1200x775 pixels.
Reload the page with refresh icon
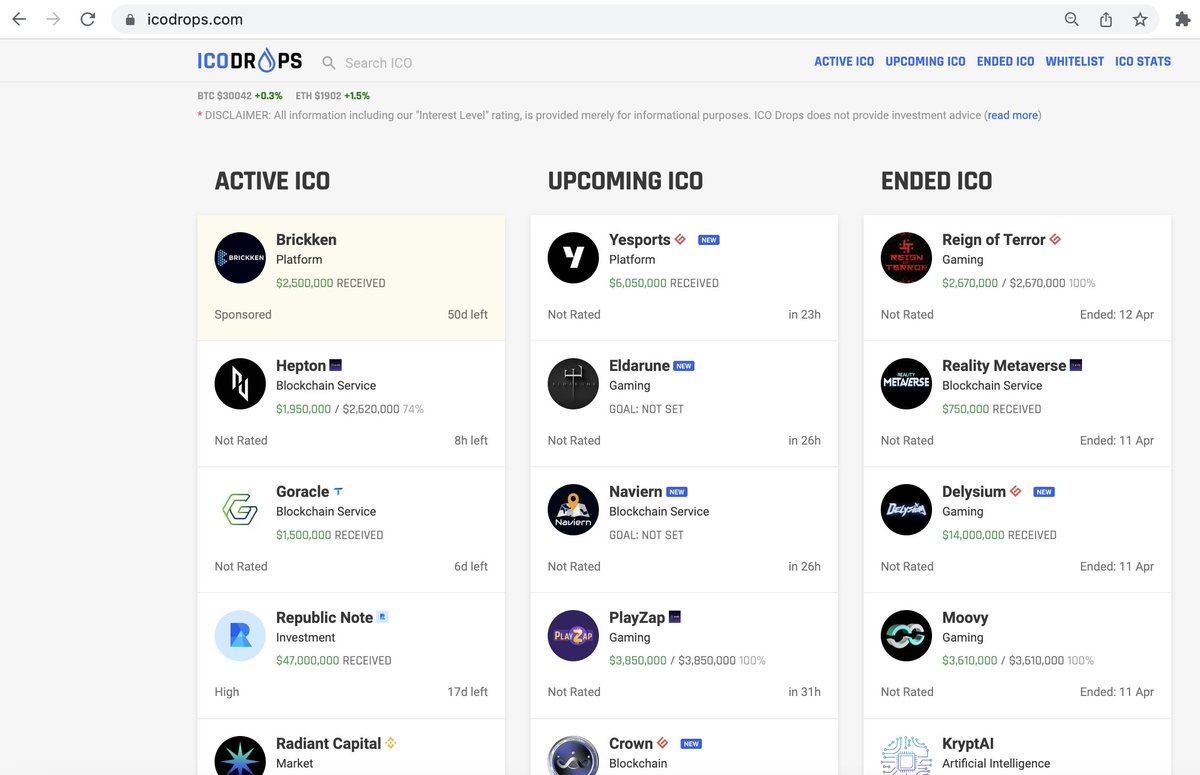pos(88,19)
